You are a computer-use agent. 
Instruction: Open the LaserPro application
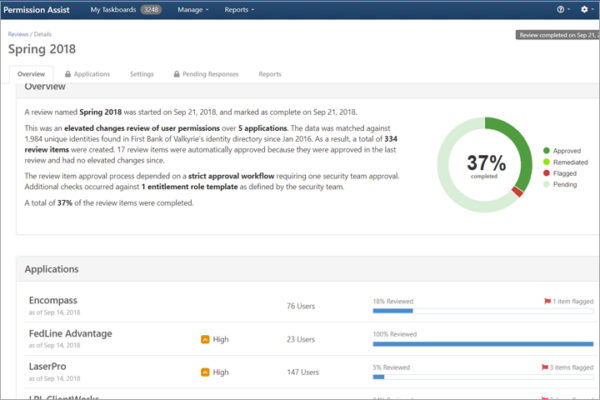(x=47, y=366)
